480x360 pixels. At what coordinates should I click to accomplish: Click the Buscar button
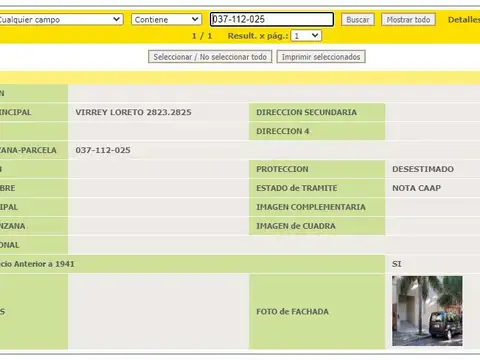358,20
